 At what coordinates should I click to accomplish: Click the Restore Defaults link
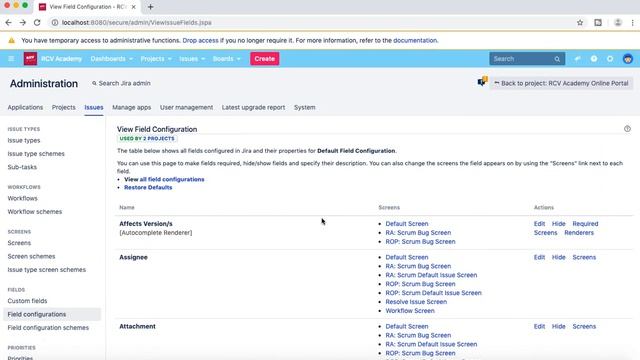point(148,187)
